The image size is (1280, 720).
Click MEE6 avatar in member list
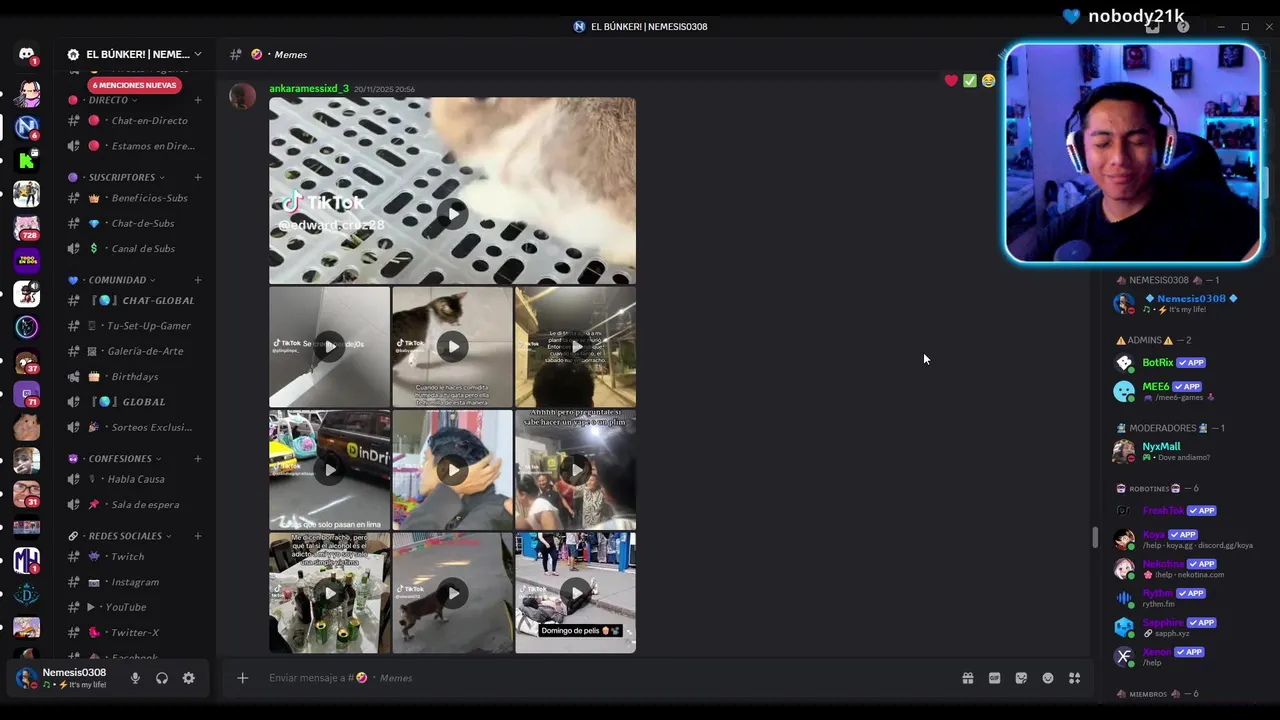[1124, 391]
